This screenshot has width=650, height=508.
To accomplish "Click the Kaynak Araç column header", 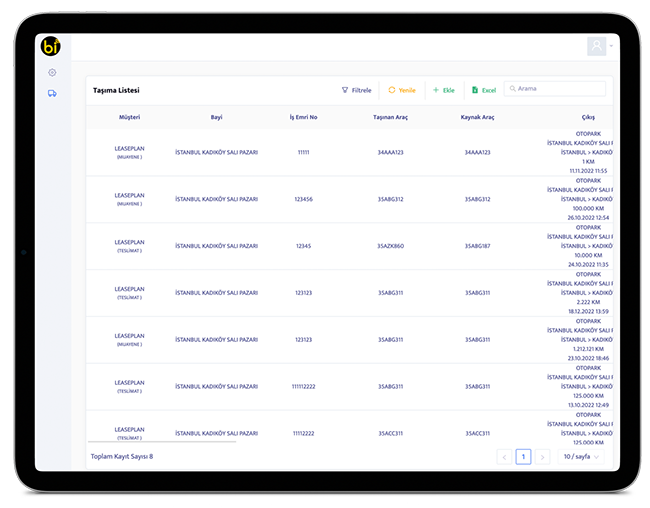I will tap(478, 117).
